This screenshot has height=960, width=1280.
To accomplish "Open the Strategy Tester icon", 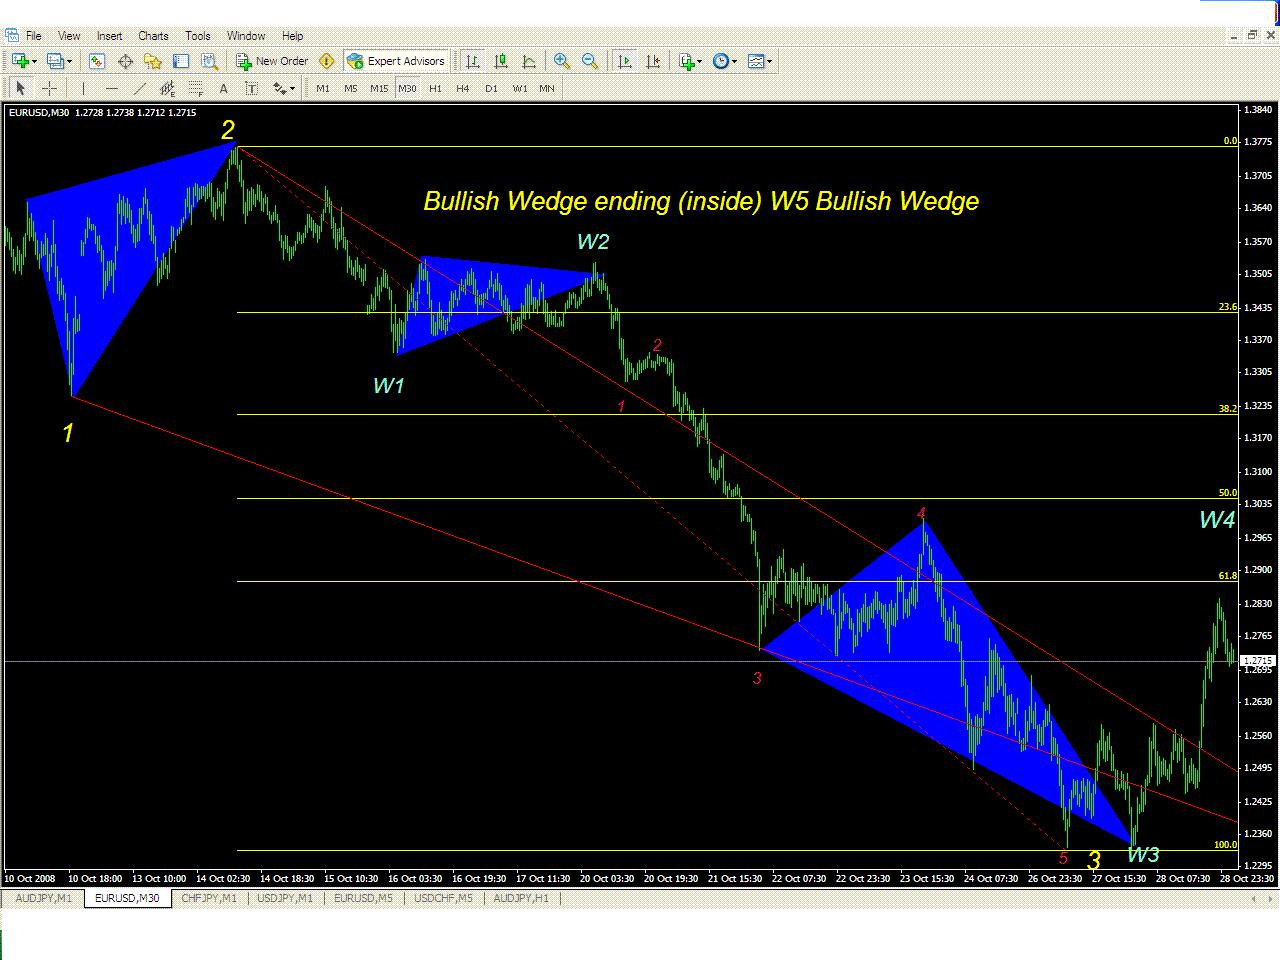I will pos(209,61).
